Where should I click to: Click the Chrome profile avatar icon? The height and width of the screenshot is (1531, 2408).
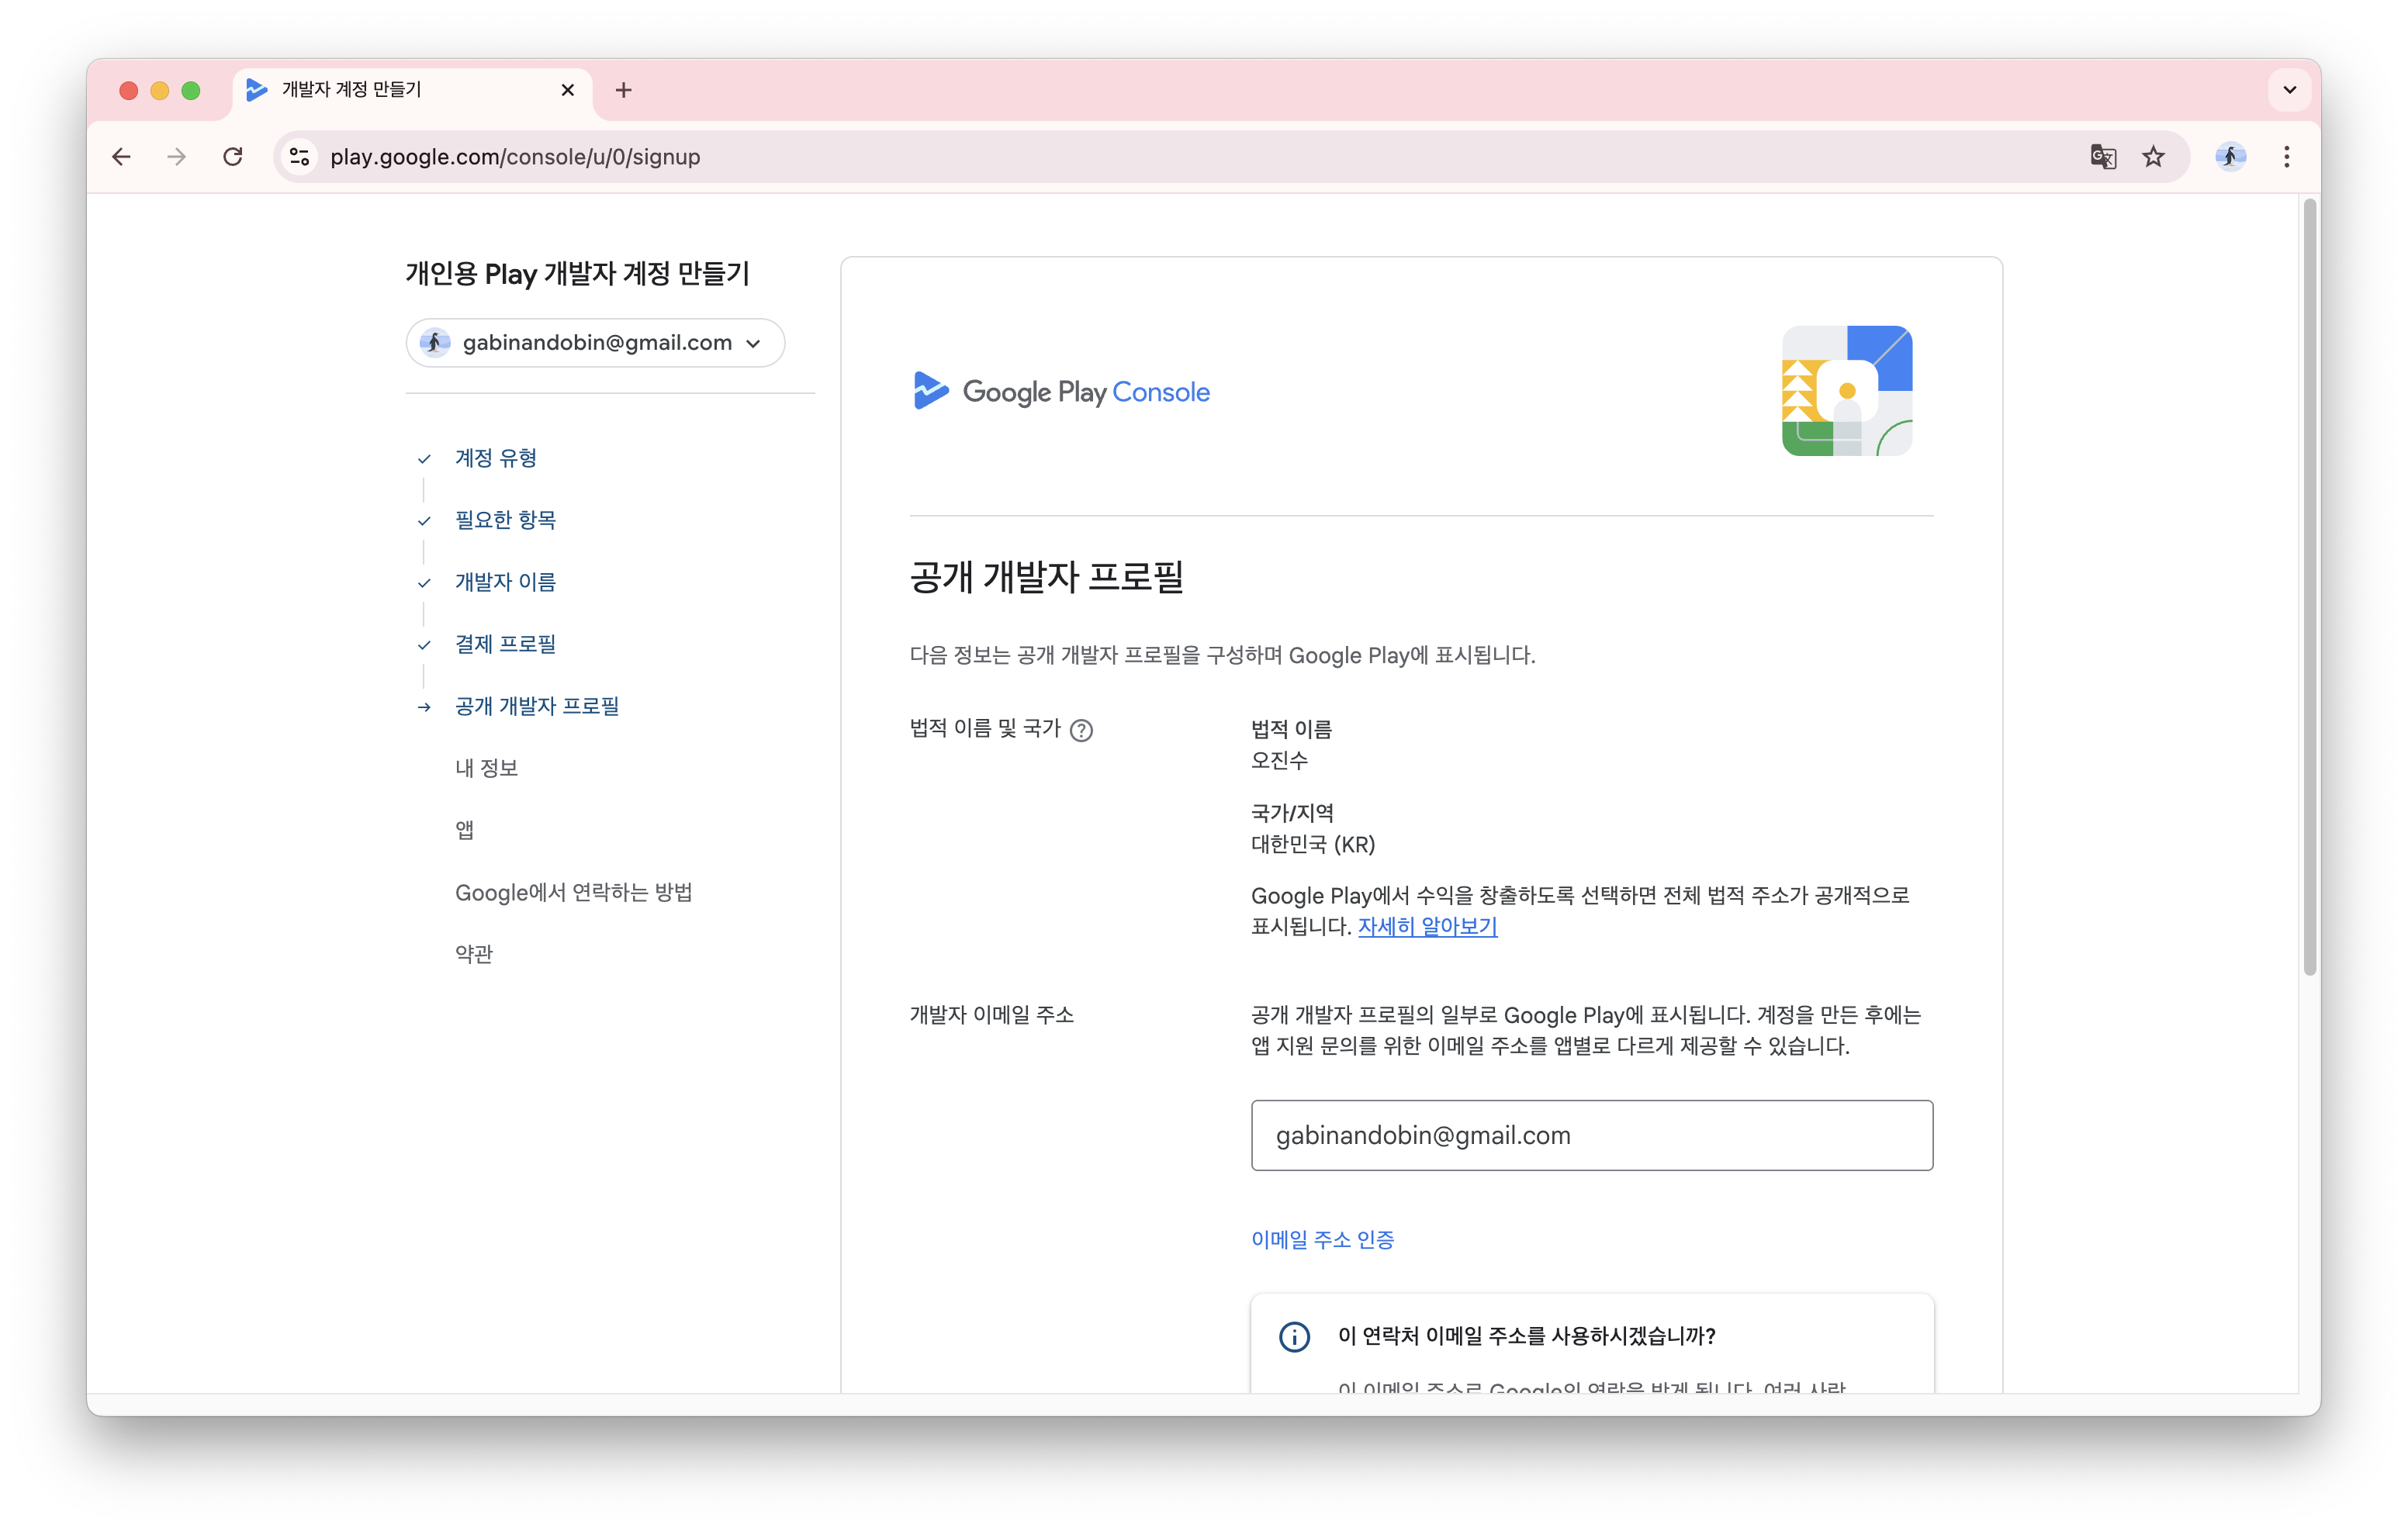[2230, 157]
